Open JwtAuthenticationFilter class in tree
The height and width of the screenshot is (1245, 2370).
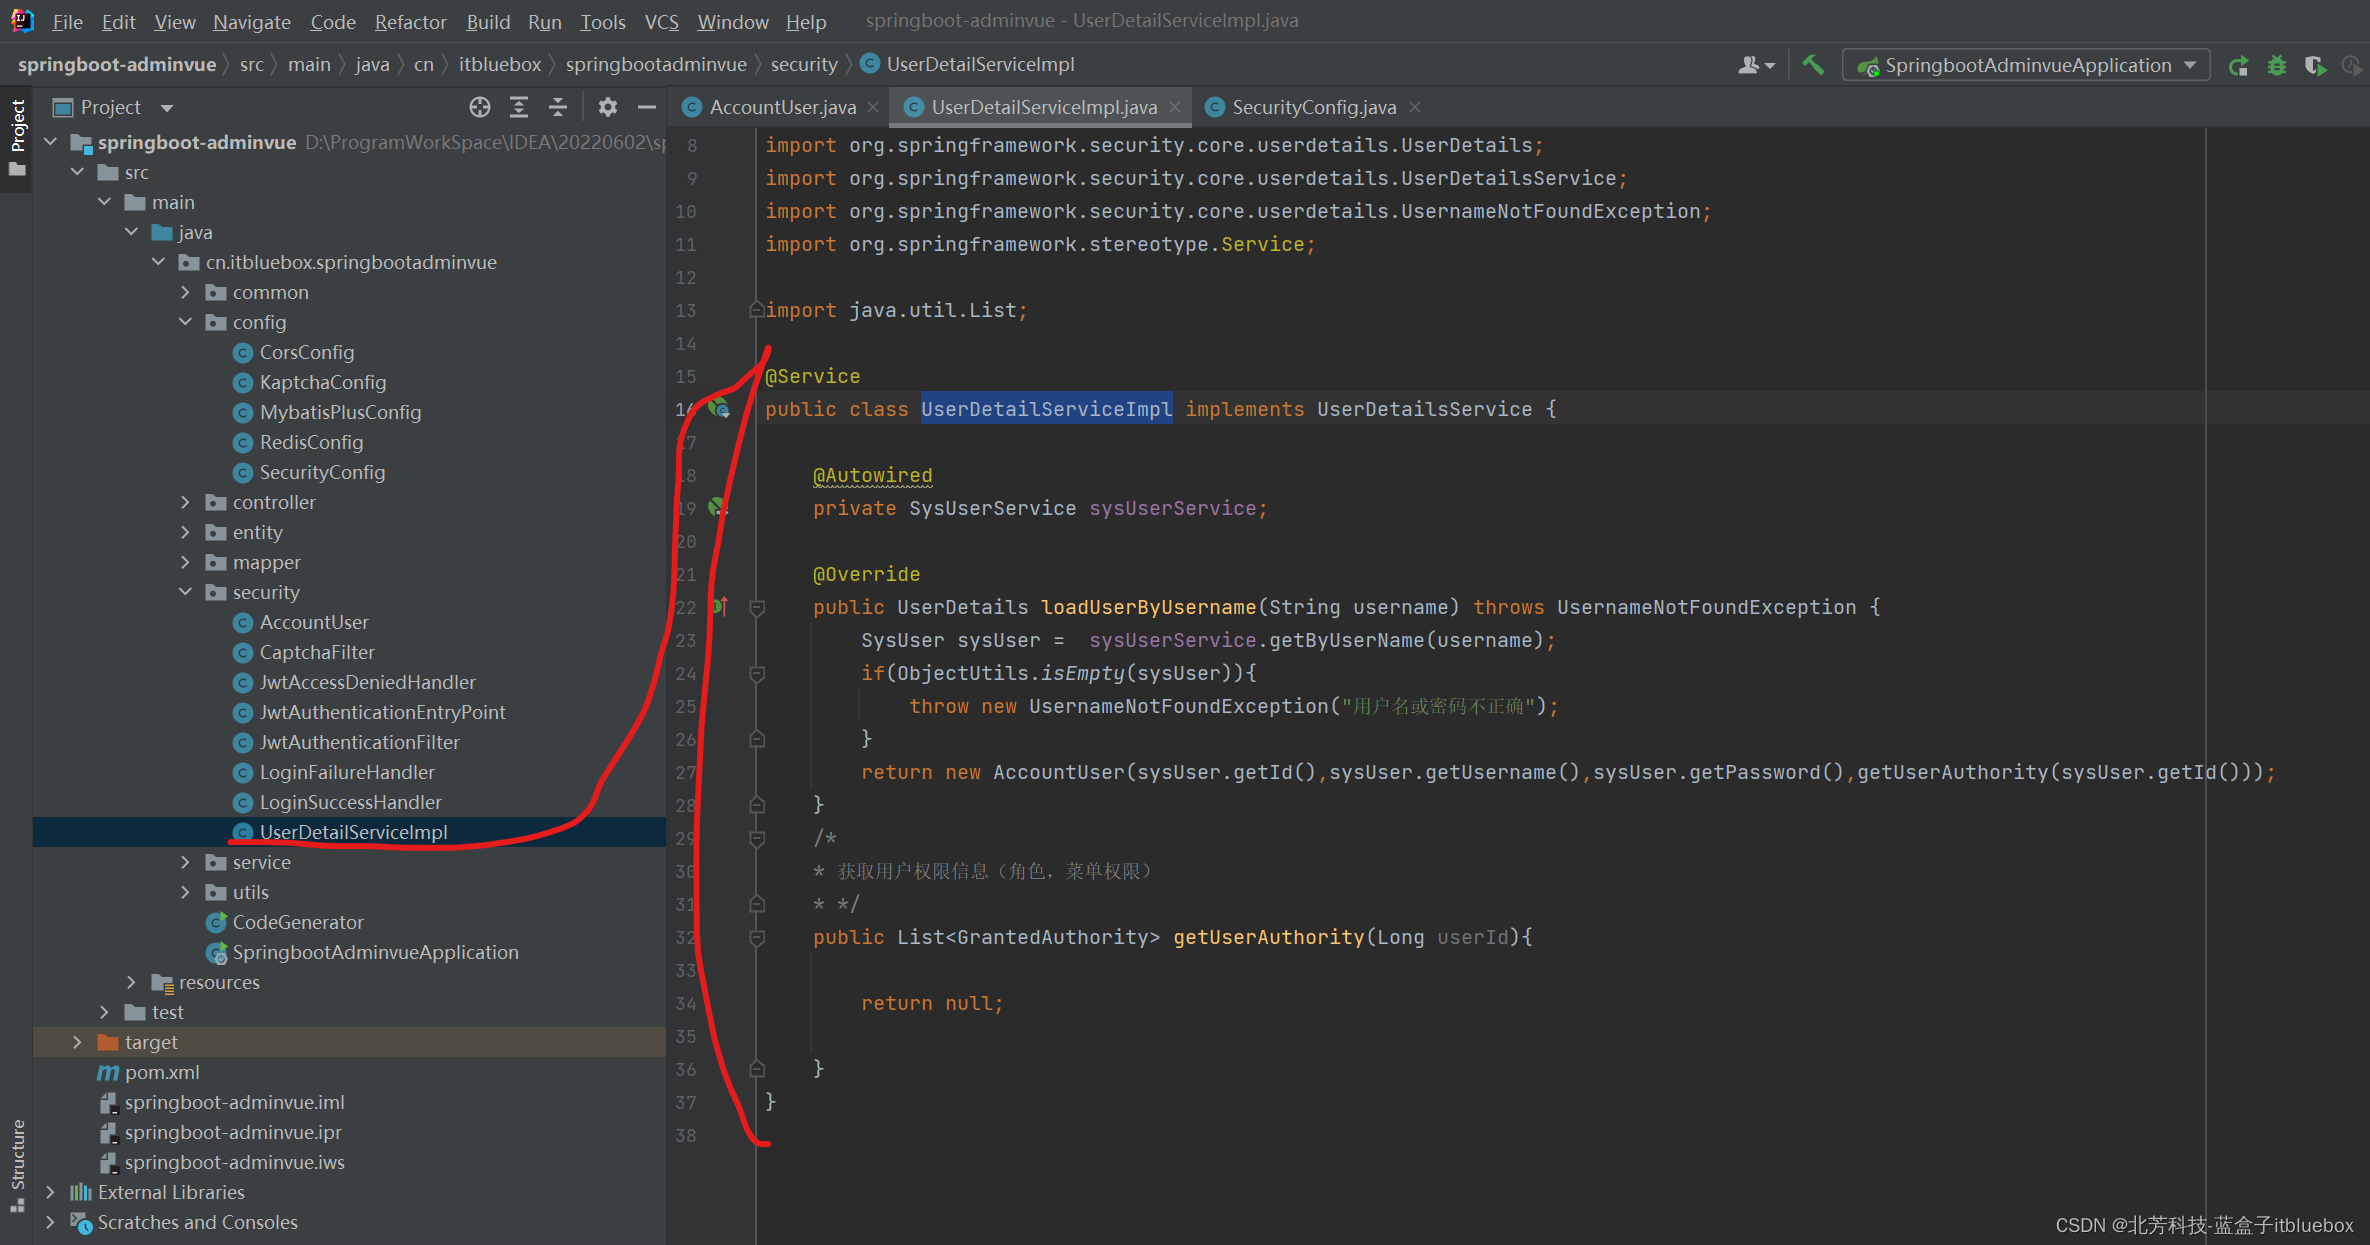coord(359,742)
